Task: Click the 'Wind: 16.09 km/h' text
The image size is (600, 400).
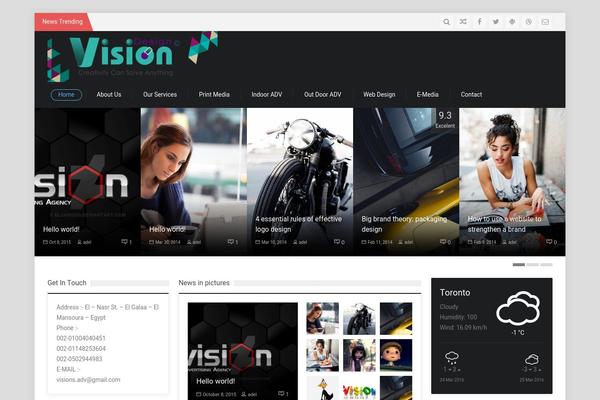Action: pyautogui.click(x=463, y=328)
